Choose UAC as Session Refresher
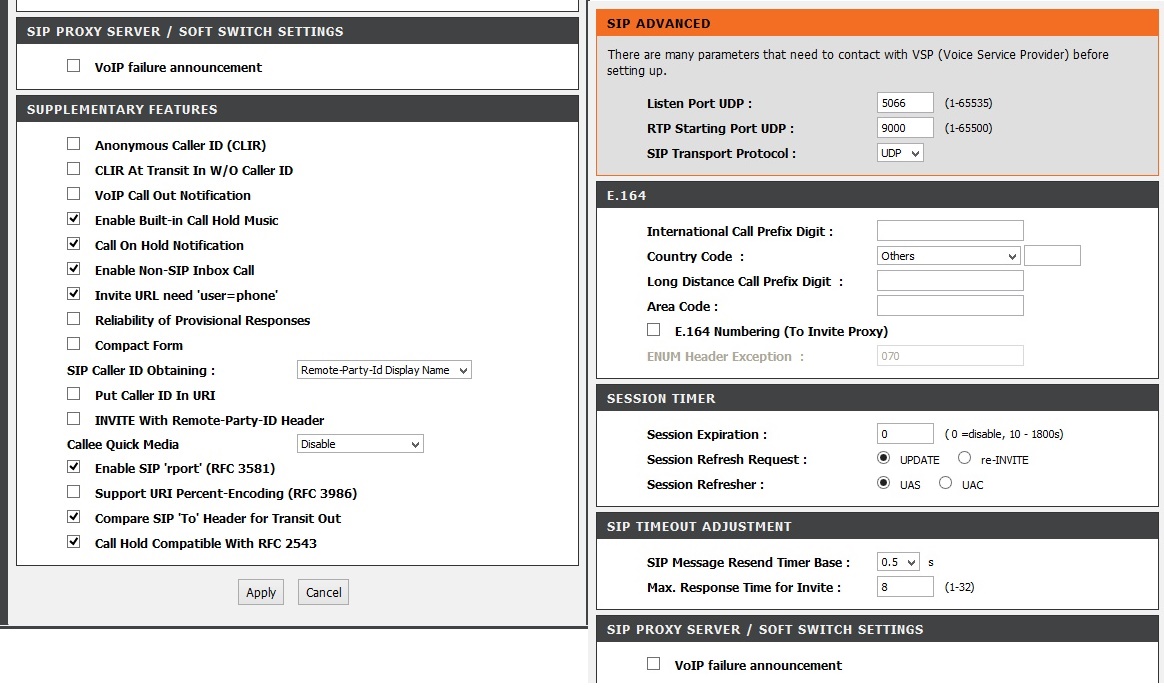 (945, 484)
